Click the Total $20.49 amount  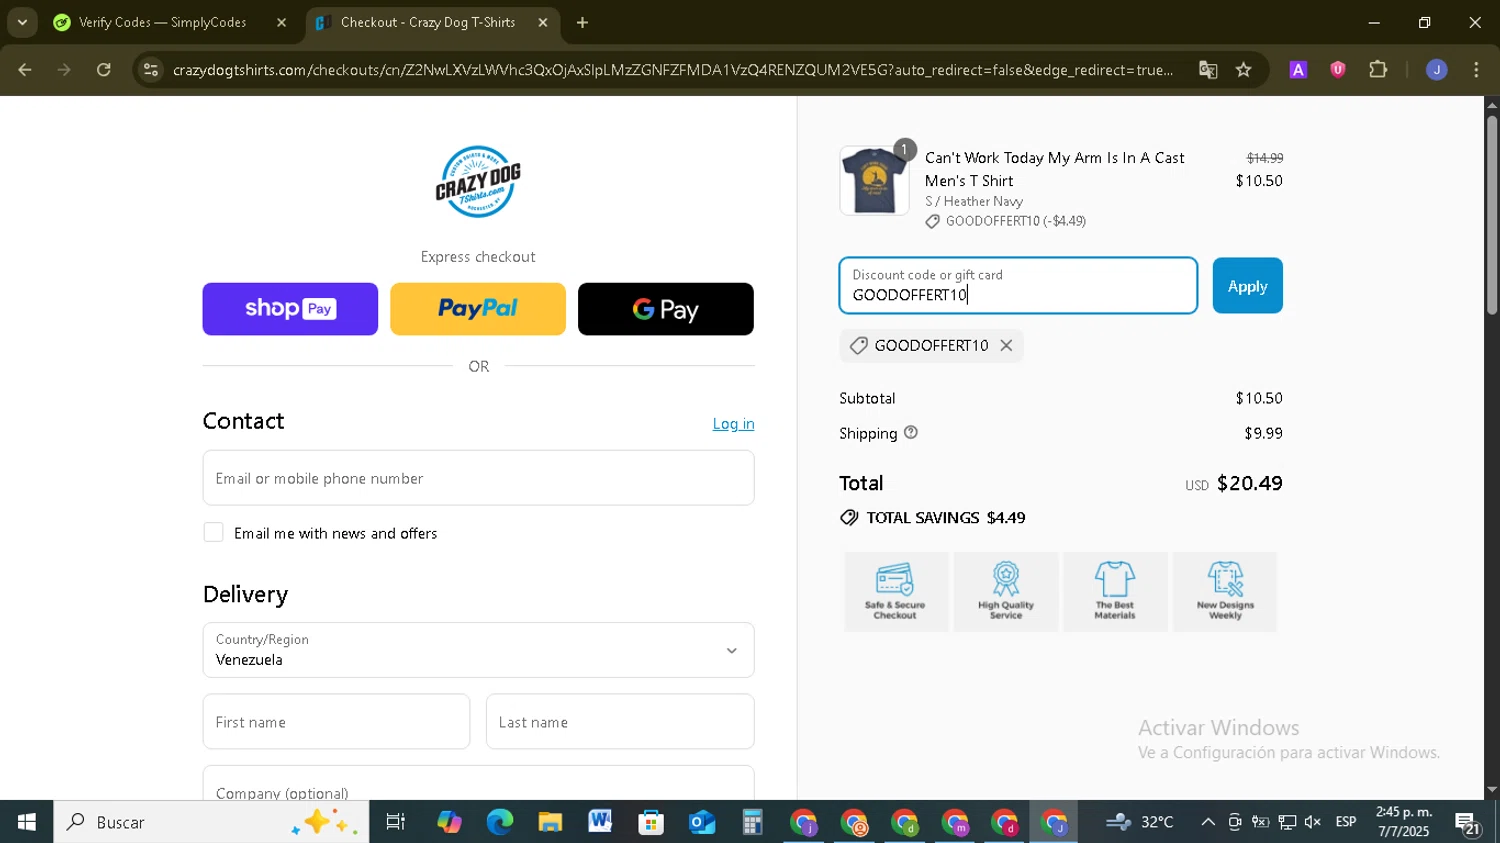tap(1249, 484)
